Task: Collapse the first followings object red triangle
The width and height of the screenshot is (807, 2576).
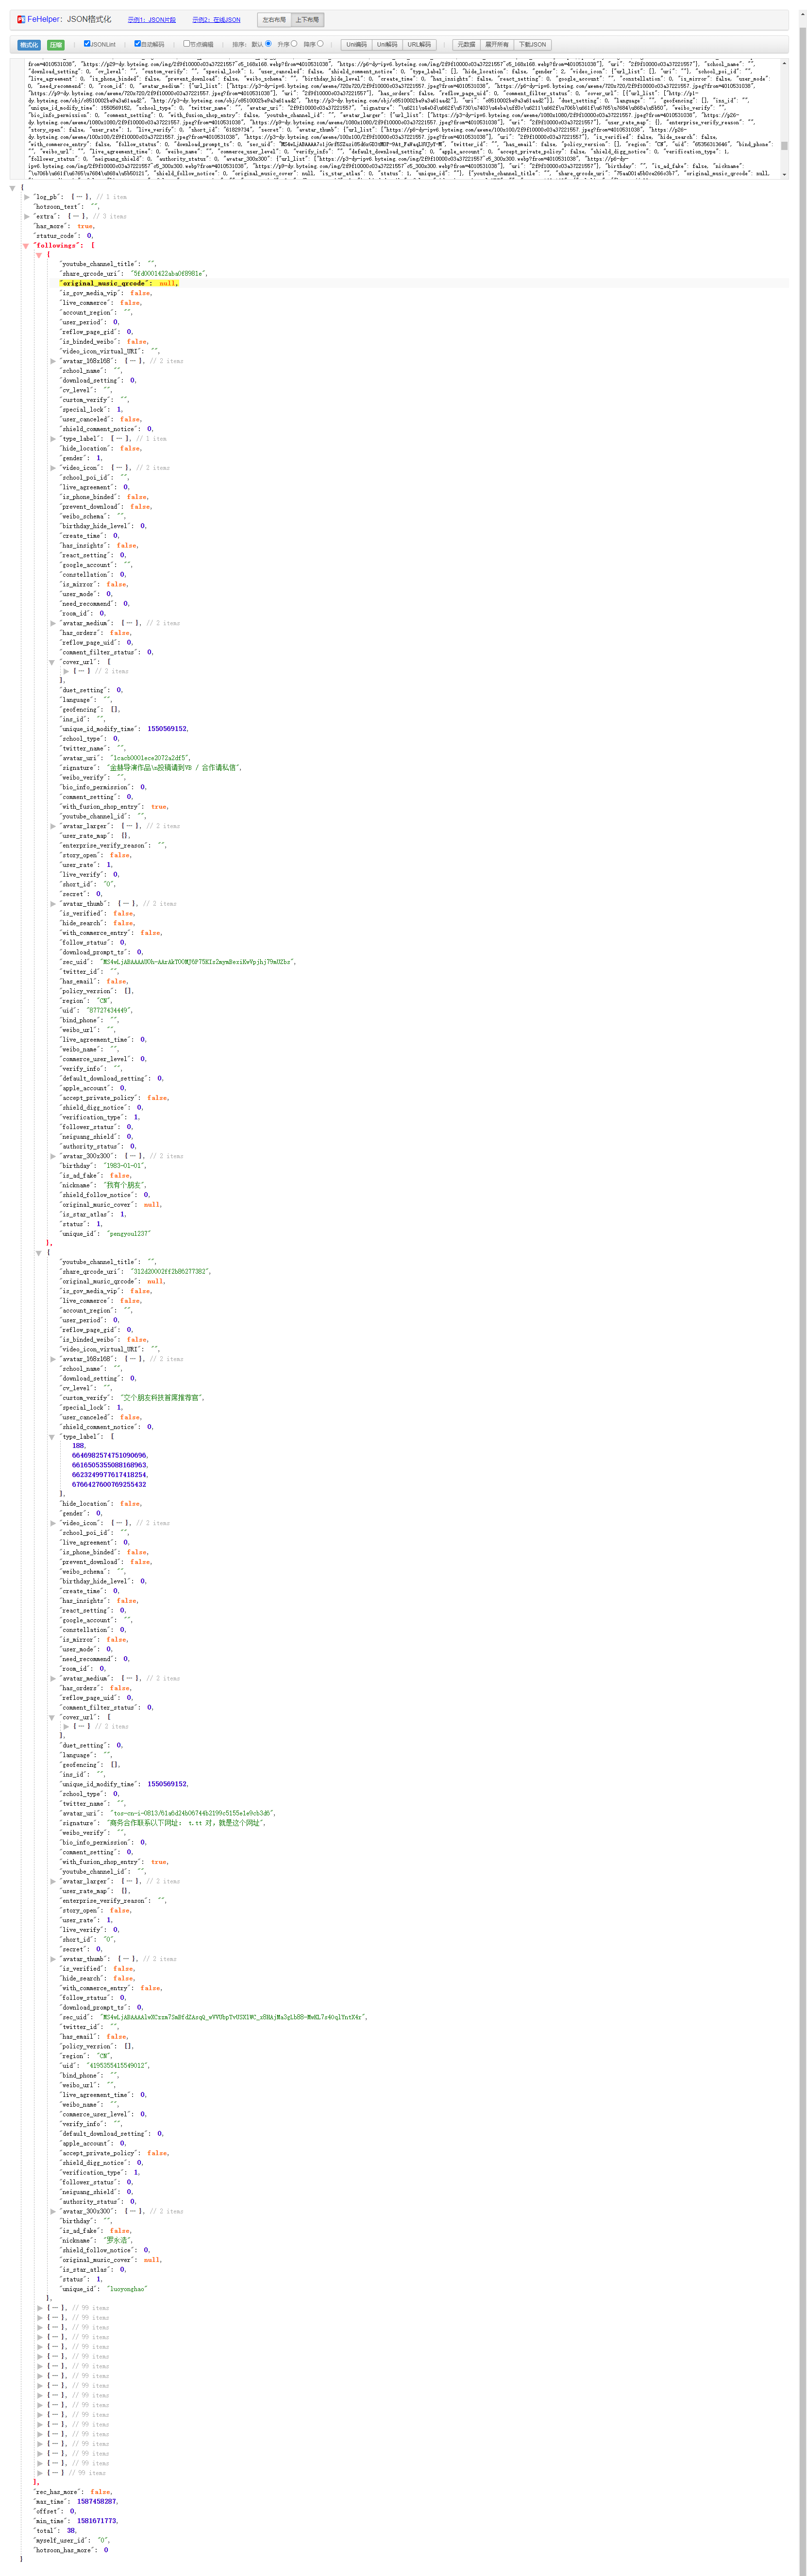Action: tap(39, 255)
